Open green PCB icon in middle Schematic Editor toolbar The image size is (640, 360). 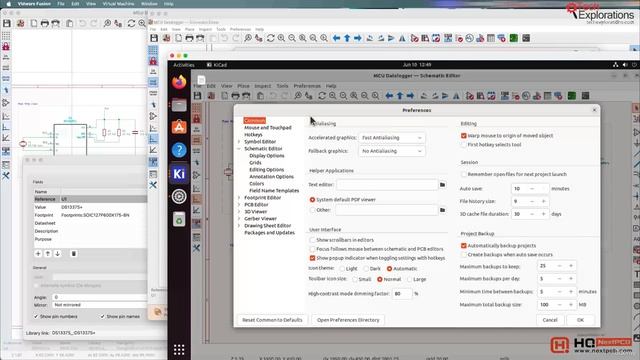pos(514,38)
